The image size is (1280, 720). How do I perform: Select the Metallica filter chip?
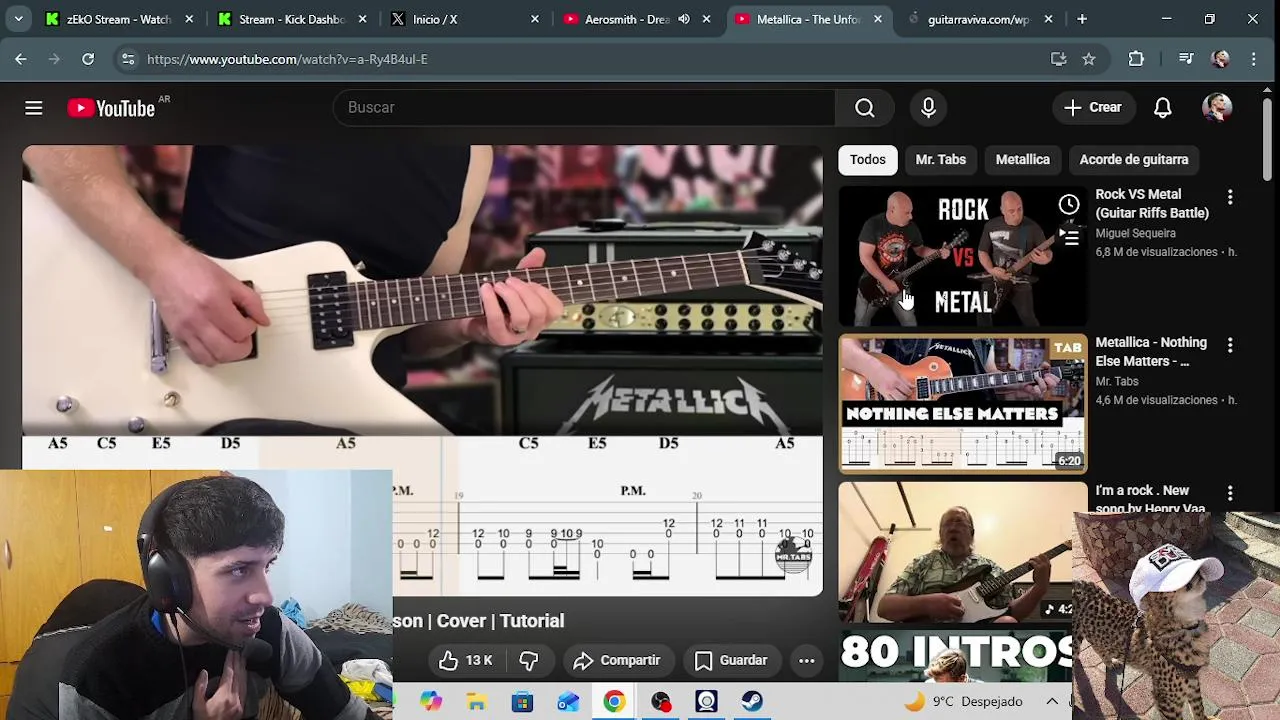(x=1023, y=160)
